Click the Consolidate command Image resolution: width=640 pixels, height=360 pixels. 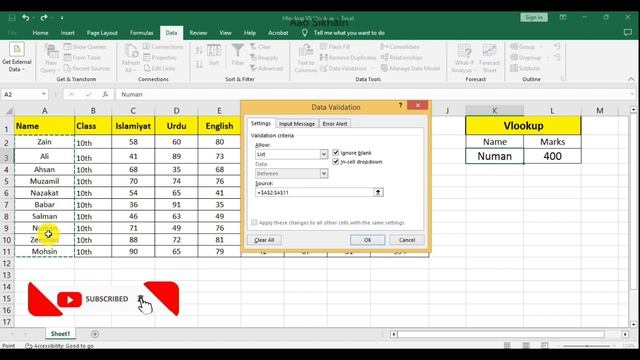(400, 47)
